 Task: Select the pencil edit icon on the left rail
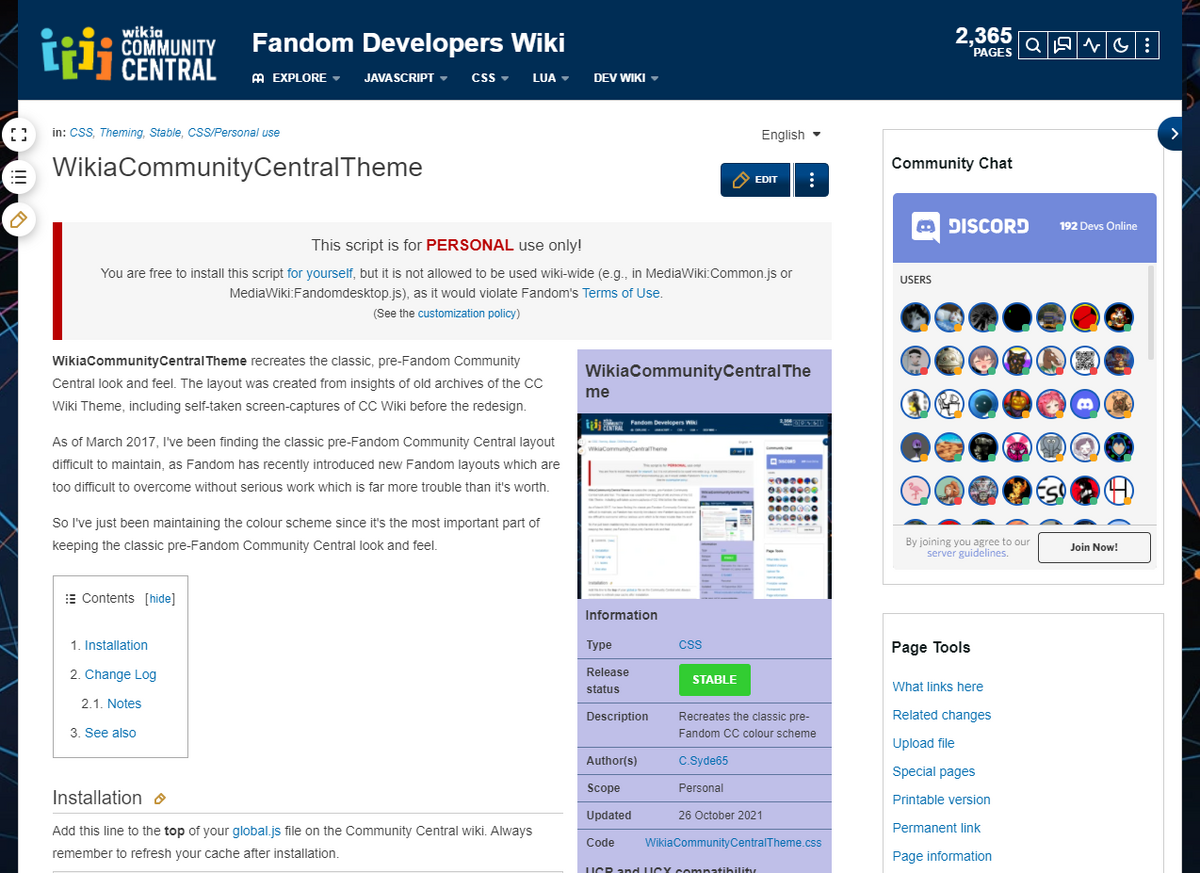click(18, 219)
